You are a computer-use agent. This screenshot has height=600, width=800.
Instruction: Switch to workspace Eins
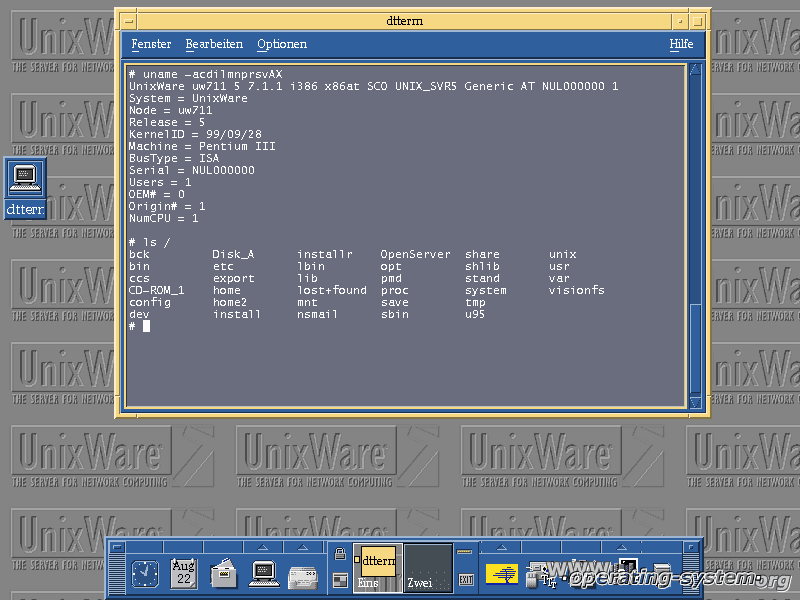pos(378,568)
